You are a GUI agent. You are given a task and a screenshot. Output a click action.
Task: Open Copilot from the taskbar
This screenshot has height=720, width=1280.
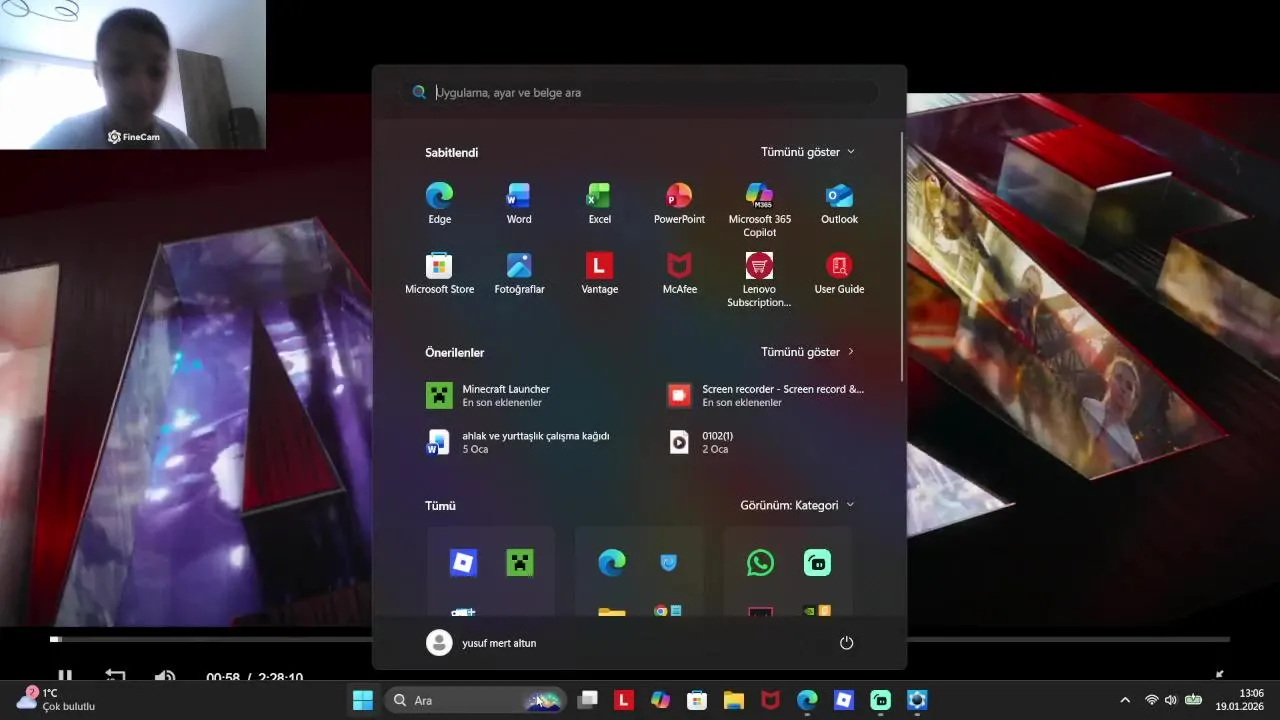click(660, 700)
